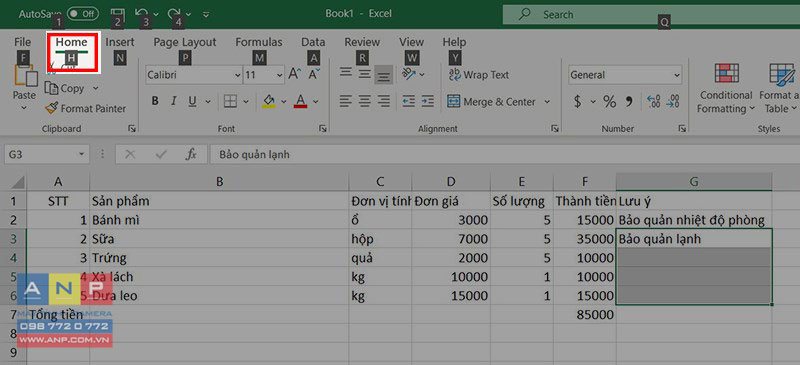Toggle the AutoSave switch
800x365 pixels.
pyautogui.click(x=83, y=14)
